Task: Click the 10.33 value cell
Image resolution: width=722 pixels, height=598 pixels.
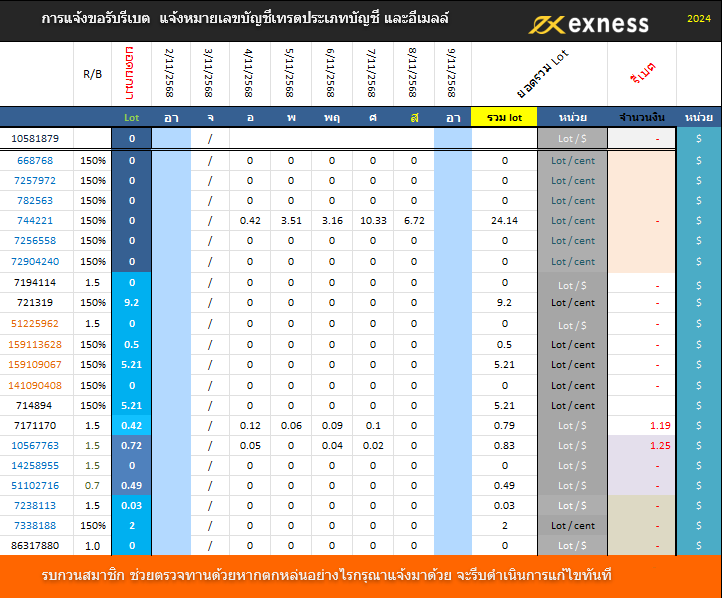Action: tap(372, 220)
